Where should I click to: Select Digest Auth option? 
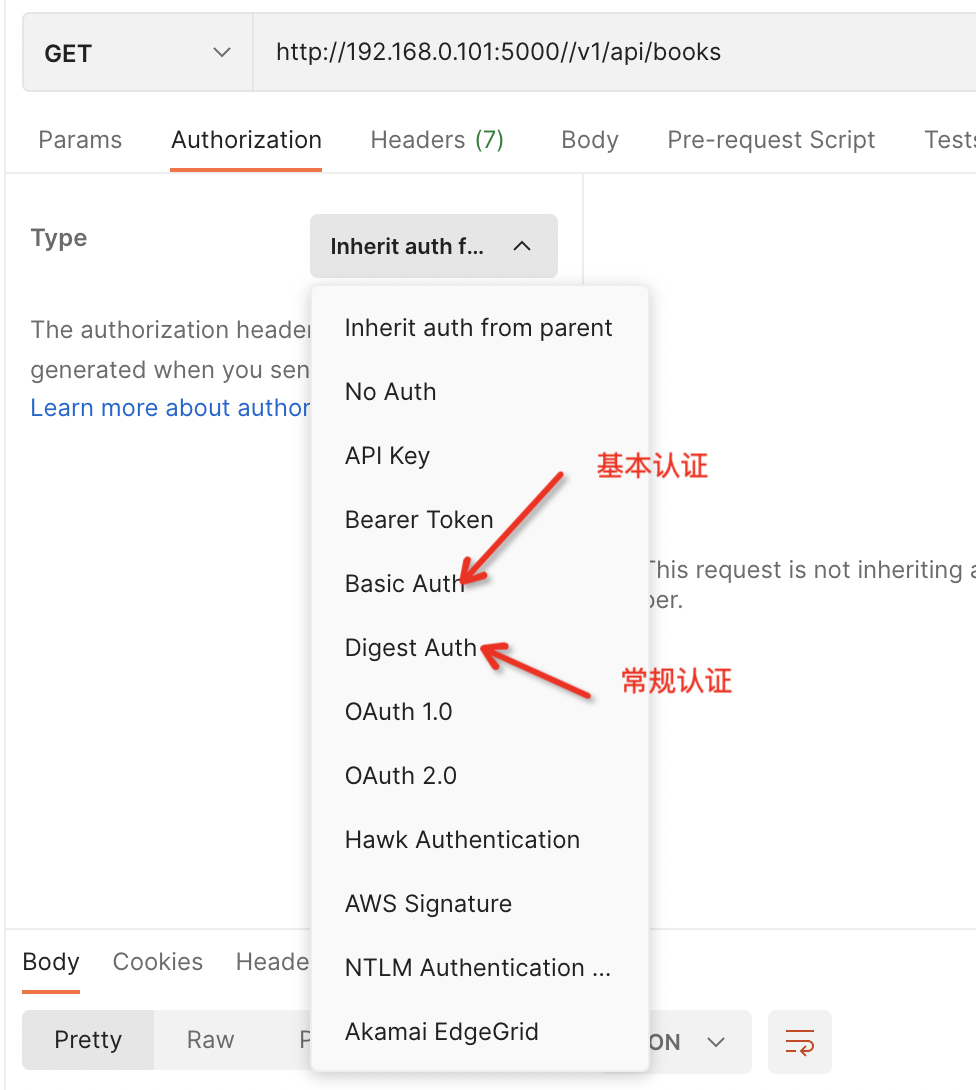479,647
